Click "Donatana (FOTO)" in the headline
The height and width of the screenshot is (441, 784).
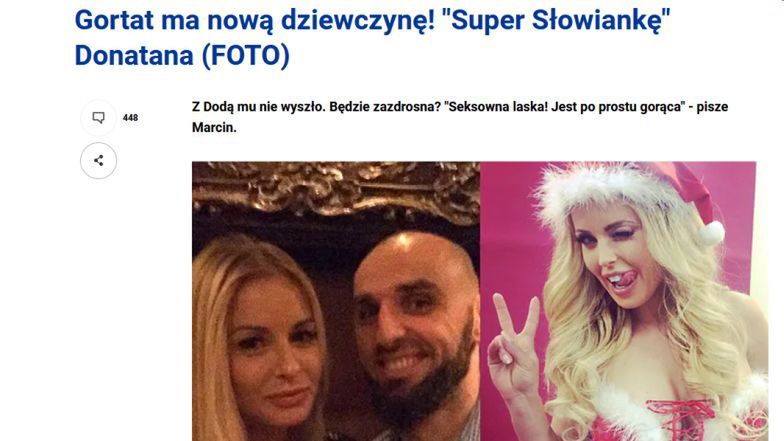point(182,55)
